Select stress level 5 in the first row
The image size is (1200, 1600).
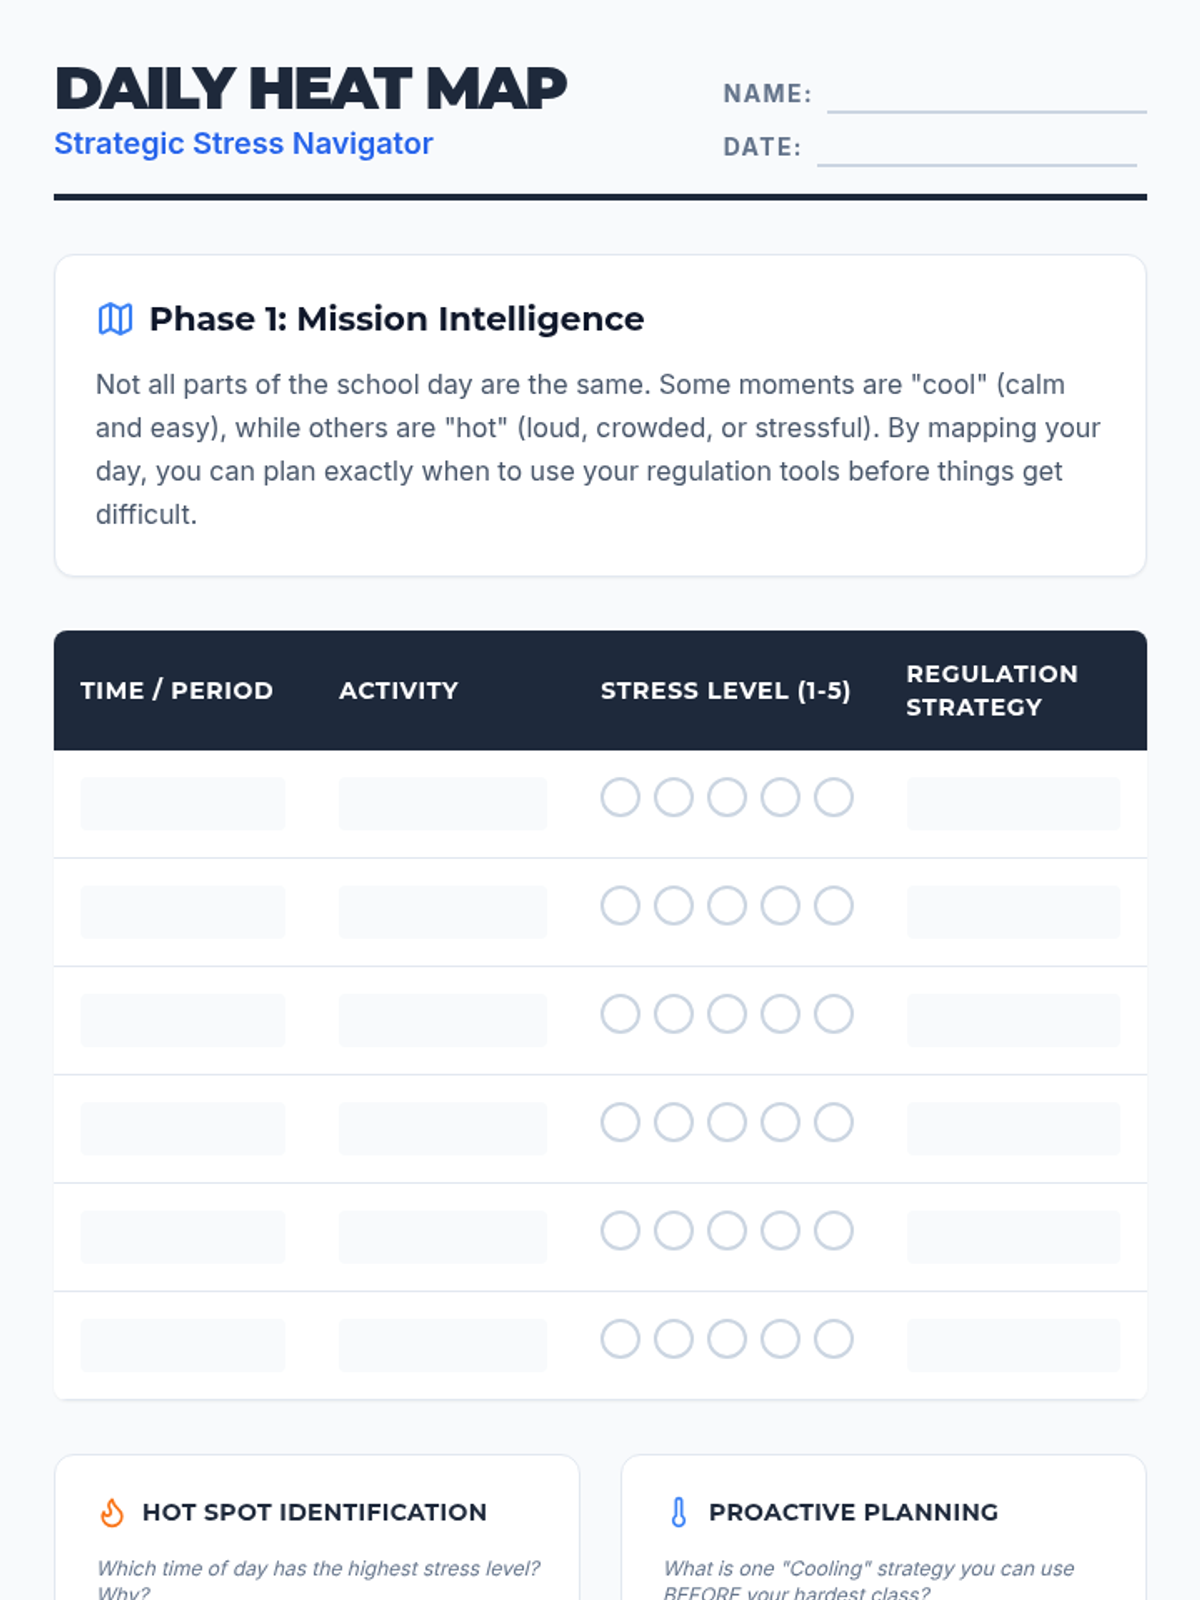tap(833, 797)
